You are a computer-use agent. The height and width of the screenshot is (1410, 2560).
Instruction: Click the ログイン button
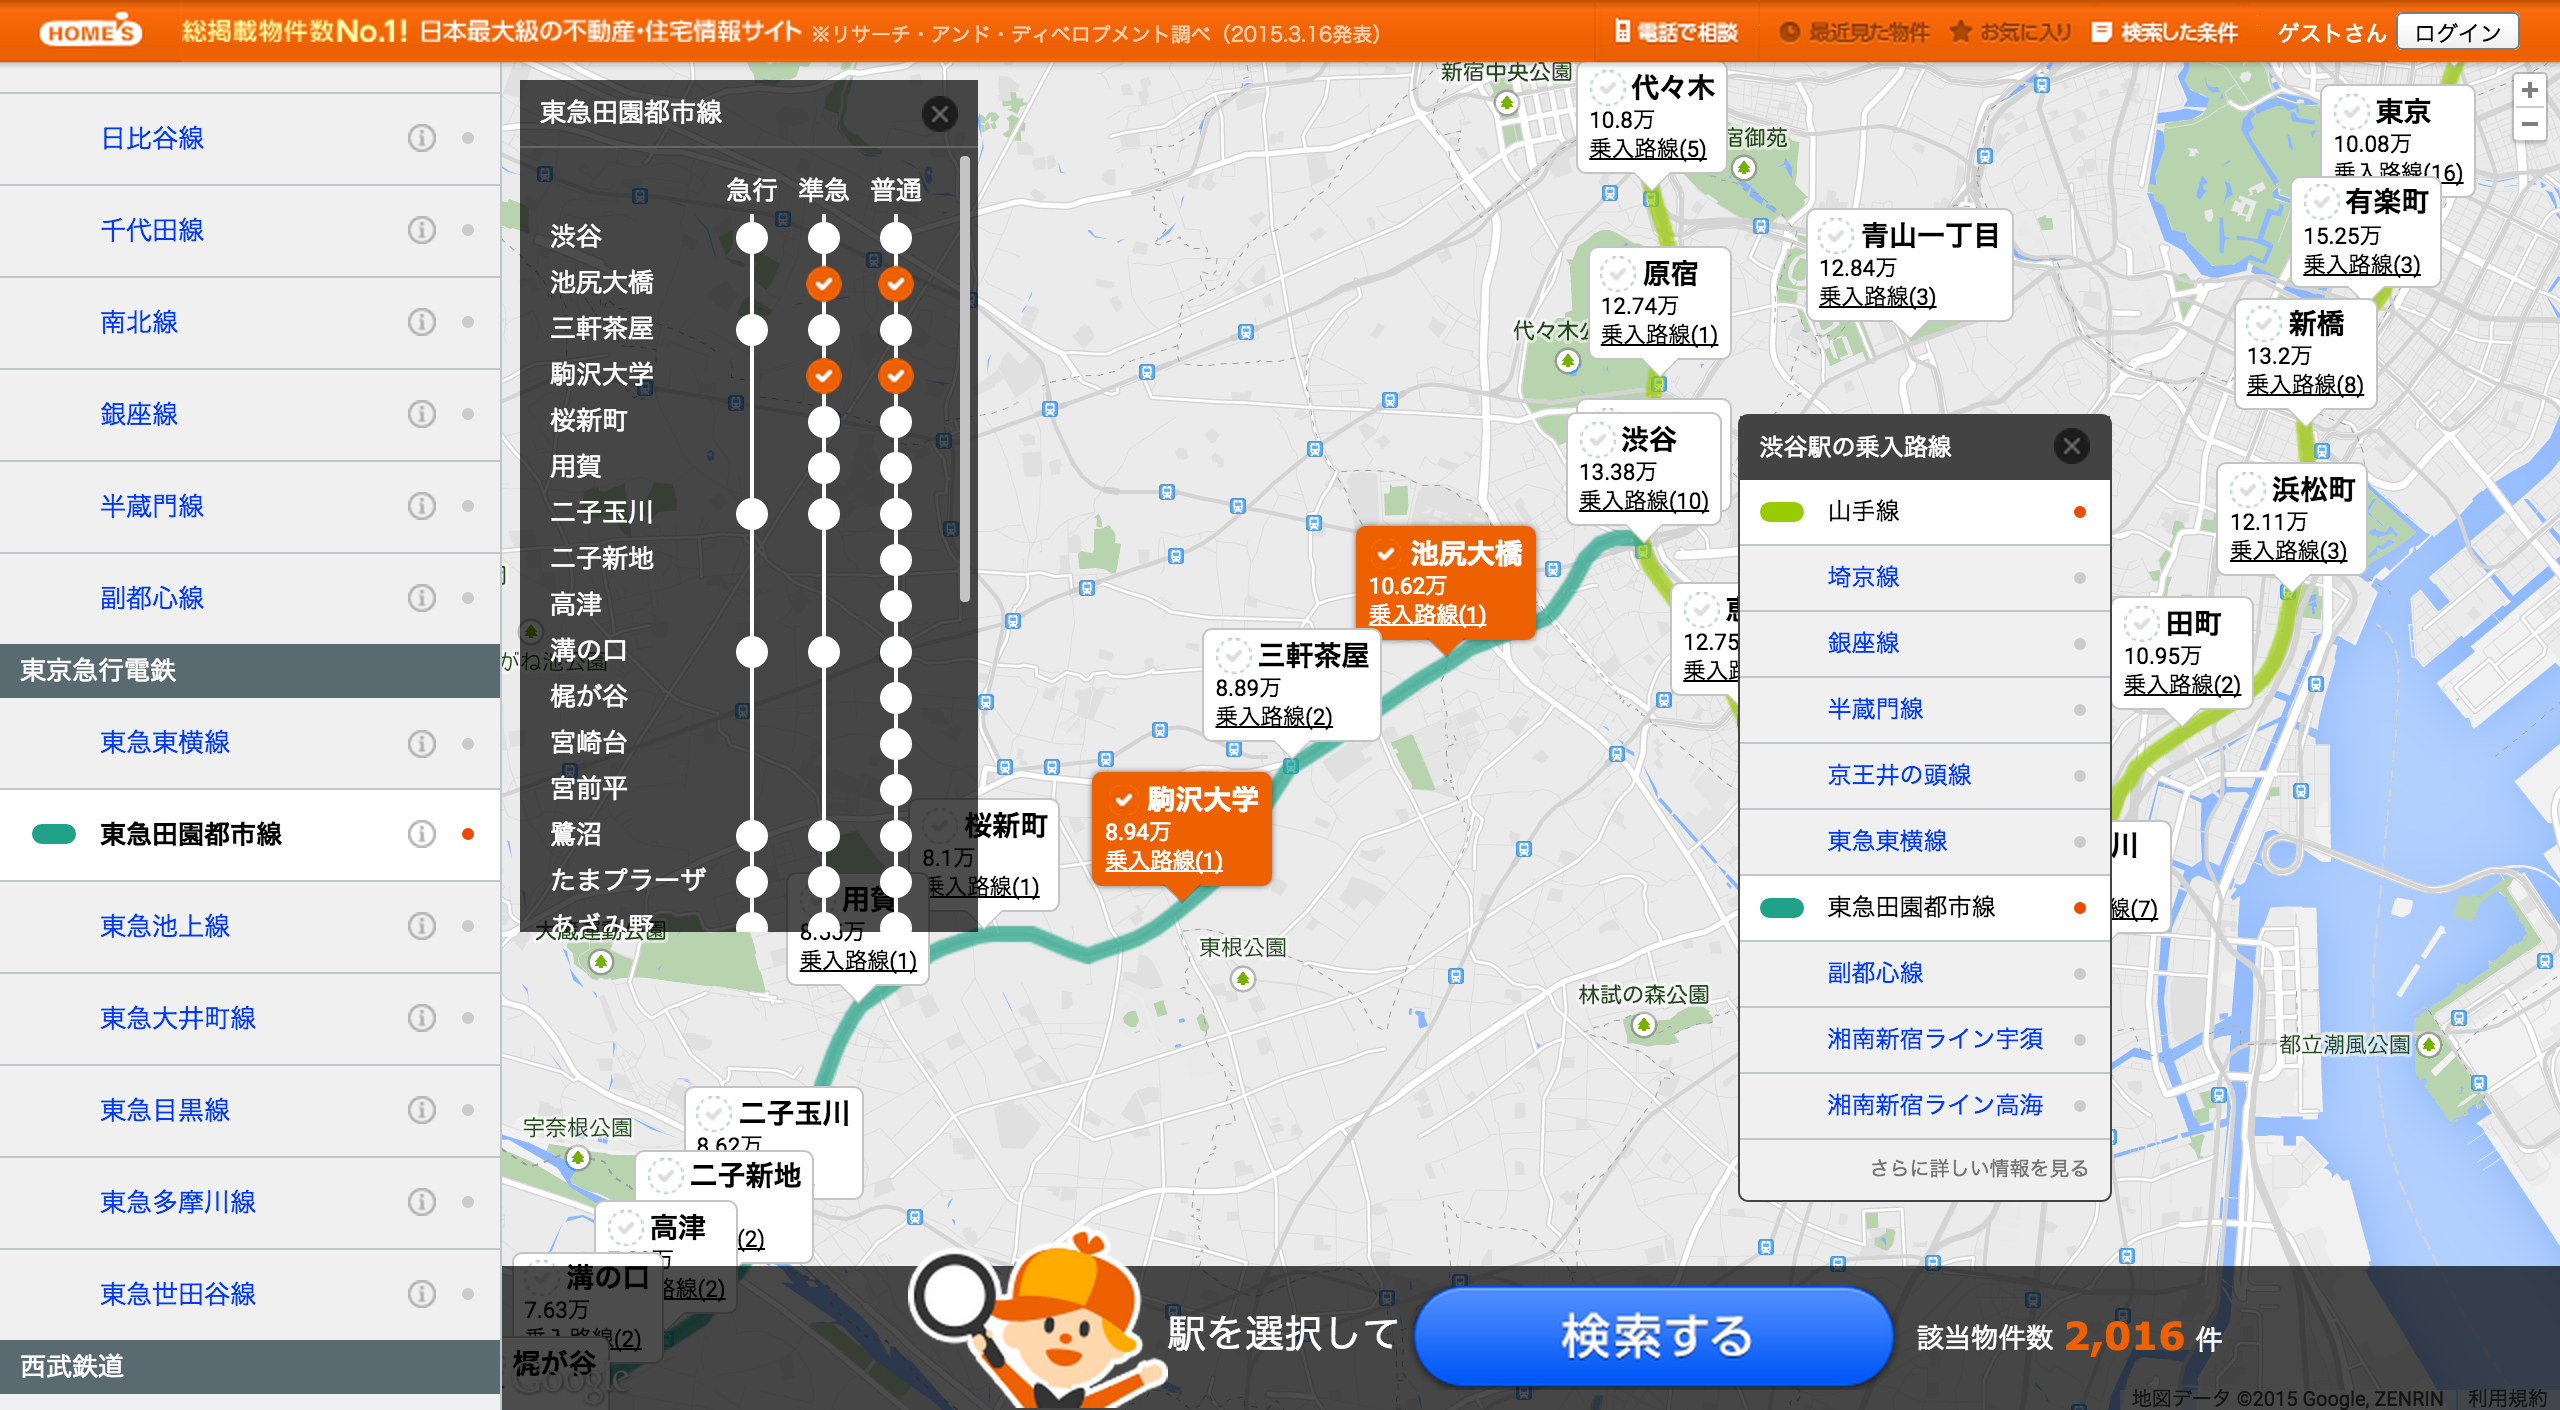pyautogui.click(x=2456, y=32)
